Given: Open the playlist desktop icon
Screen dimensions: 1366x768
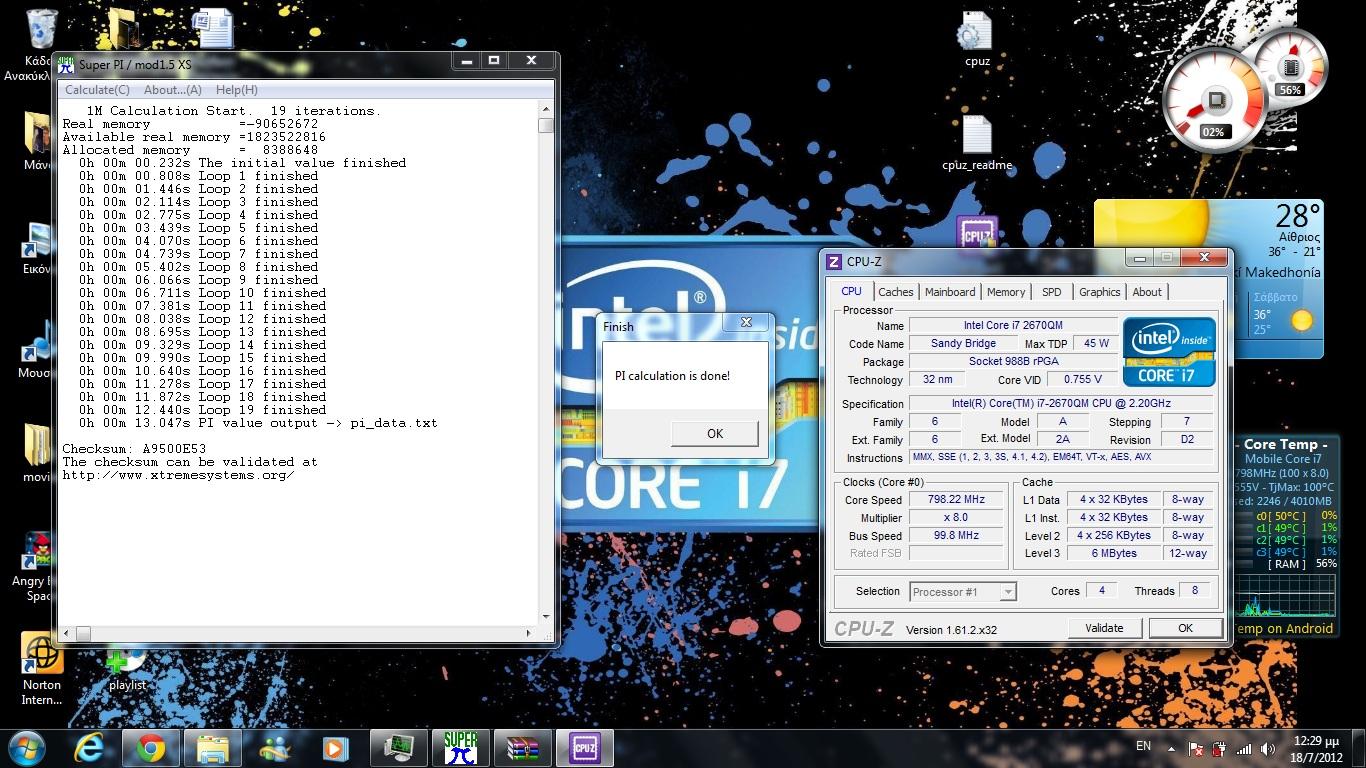Looking at the screenshot, I should click(127, 668).
